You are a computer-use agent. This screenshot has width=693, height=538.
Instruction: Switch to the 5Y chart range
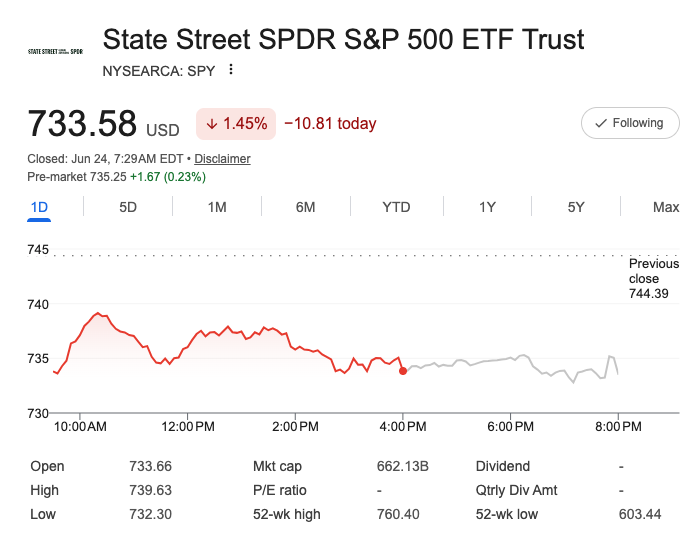pos(576,207)
